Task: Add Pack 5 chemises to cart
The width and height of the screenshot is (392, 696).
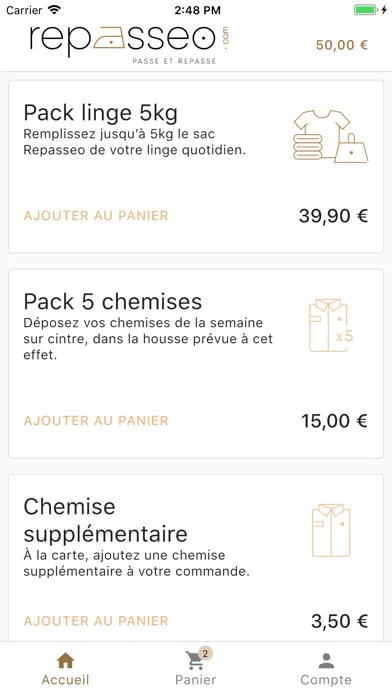Action: click(x=96, y=421)
